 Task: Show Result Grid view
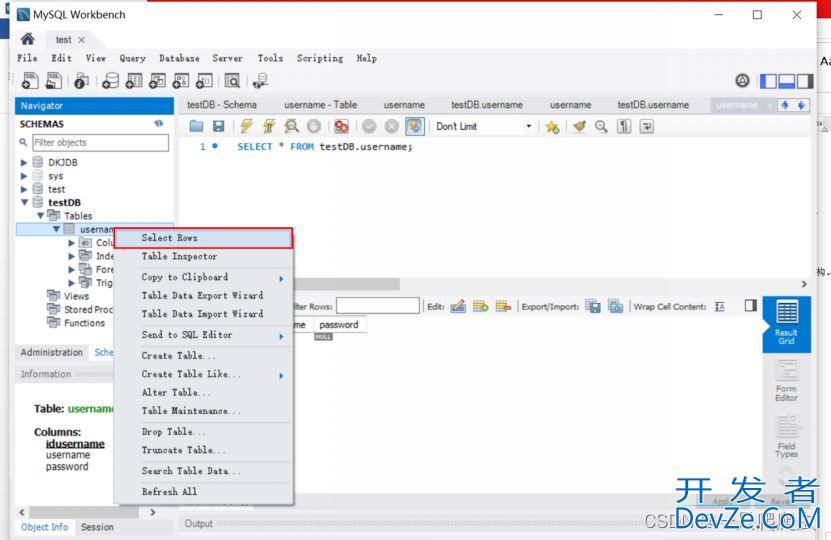tap(786, 322)
